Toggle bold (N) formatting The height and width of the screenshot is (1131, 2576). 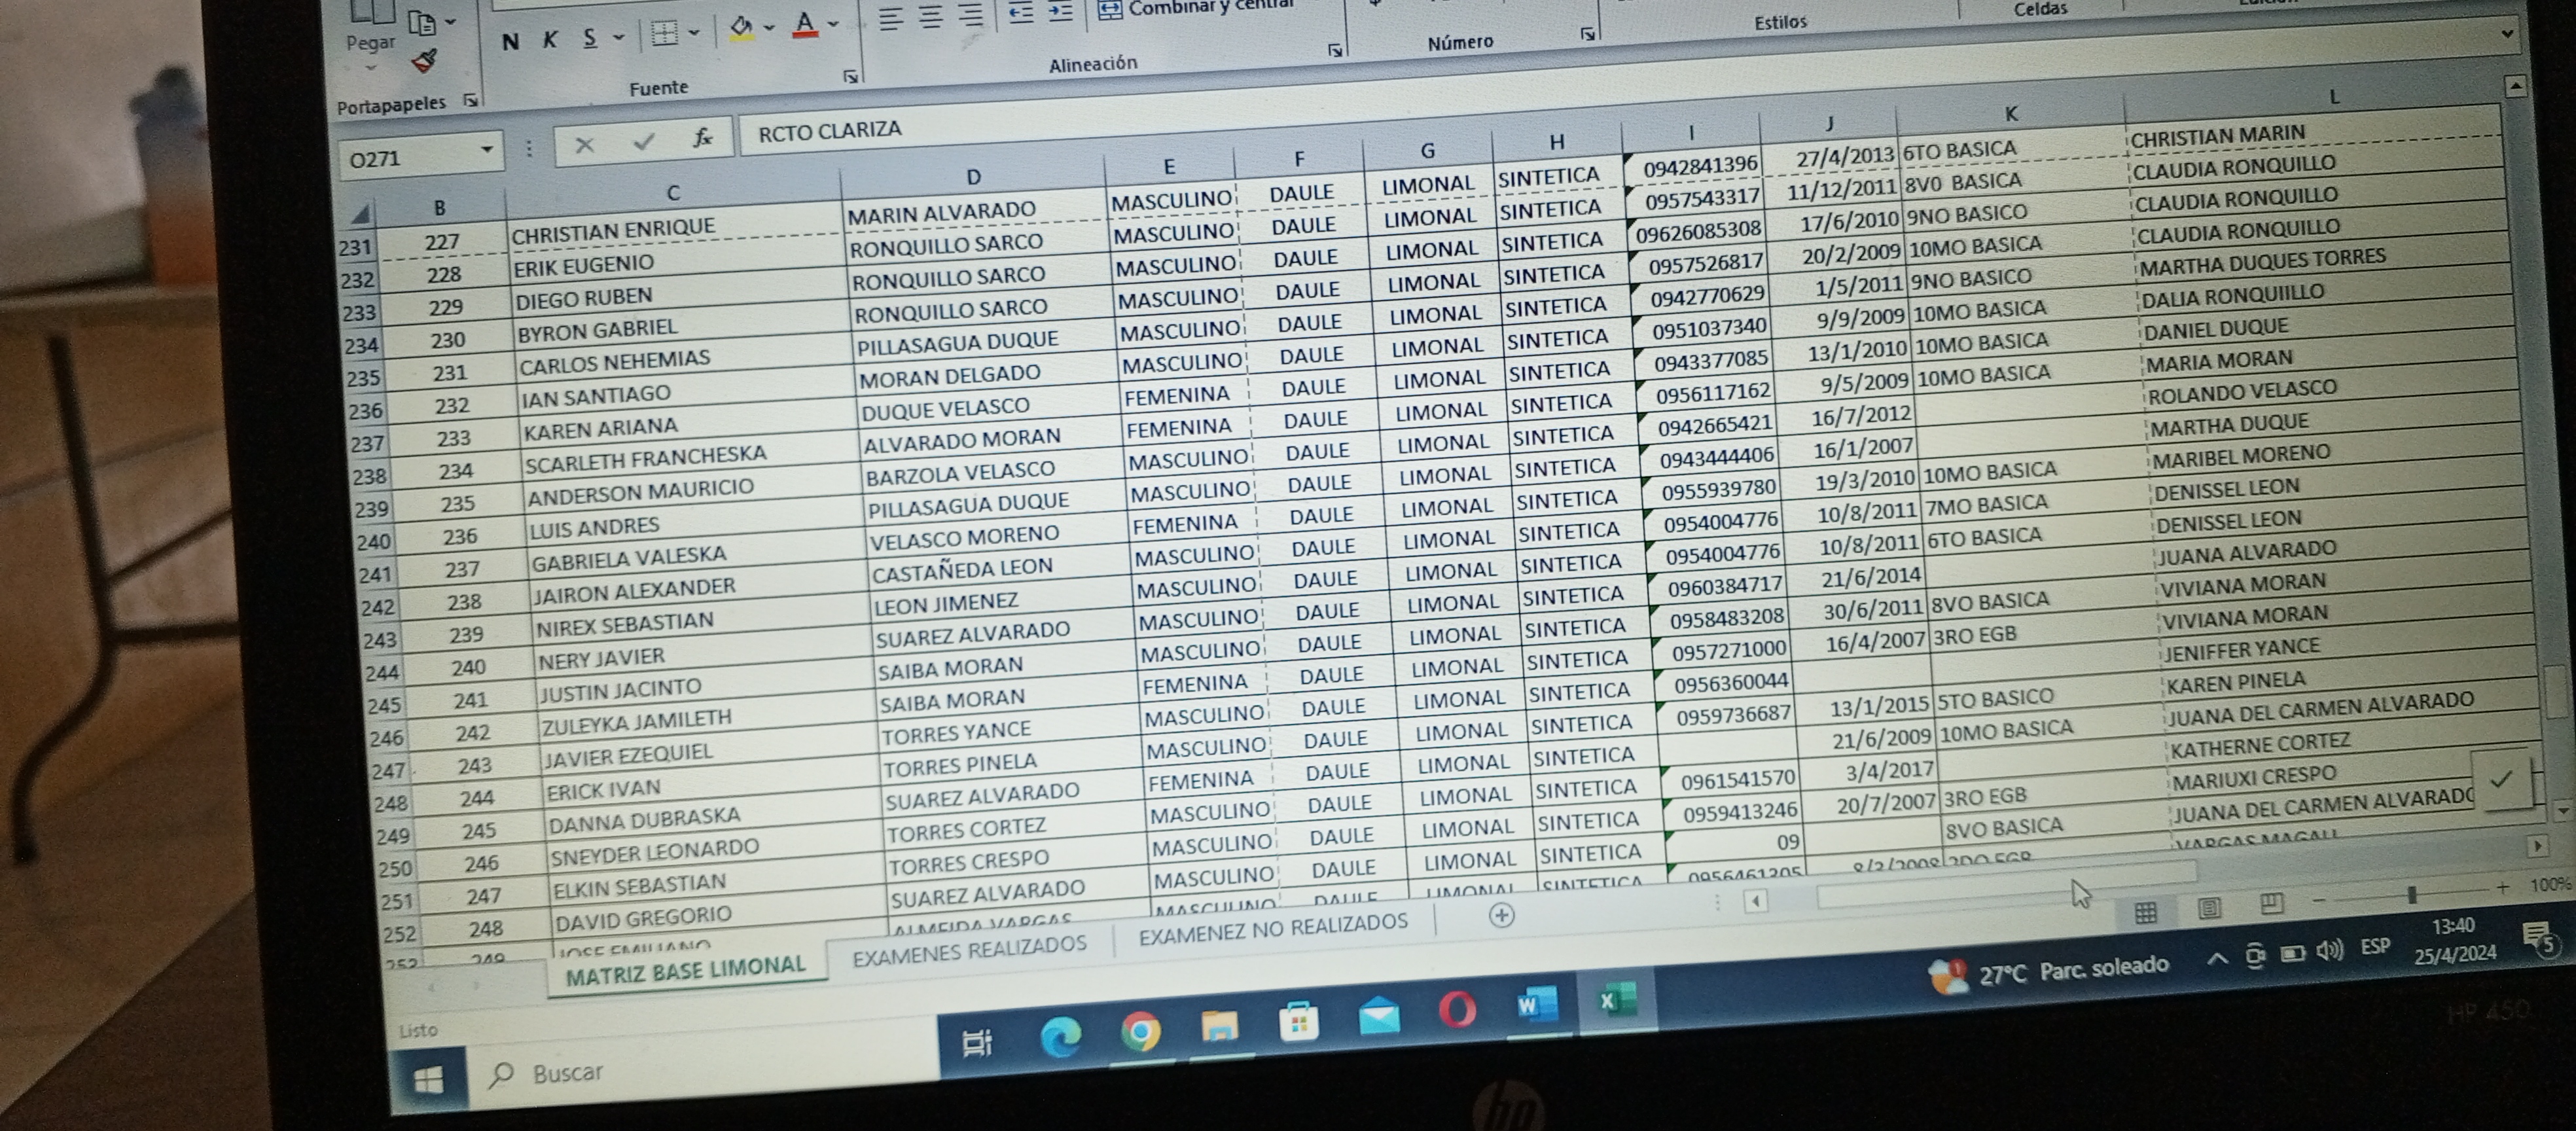pos(510,41)
